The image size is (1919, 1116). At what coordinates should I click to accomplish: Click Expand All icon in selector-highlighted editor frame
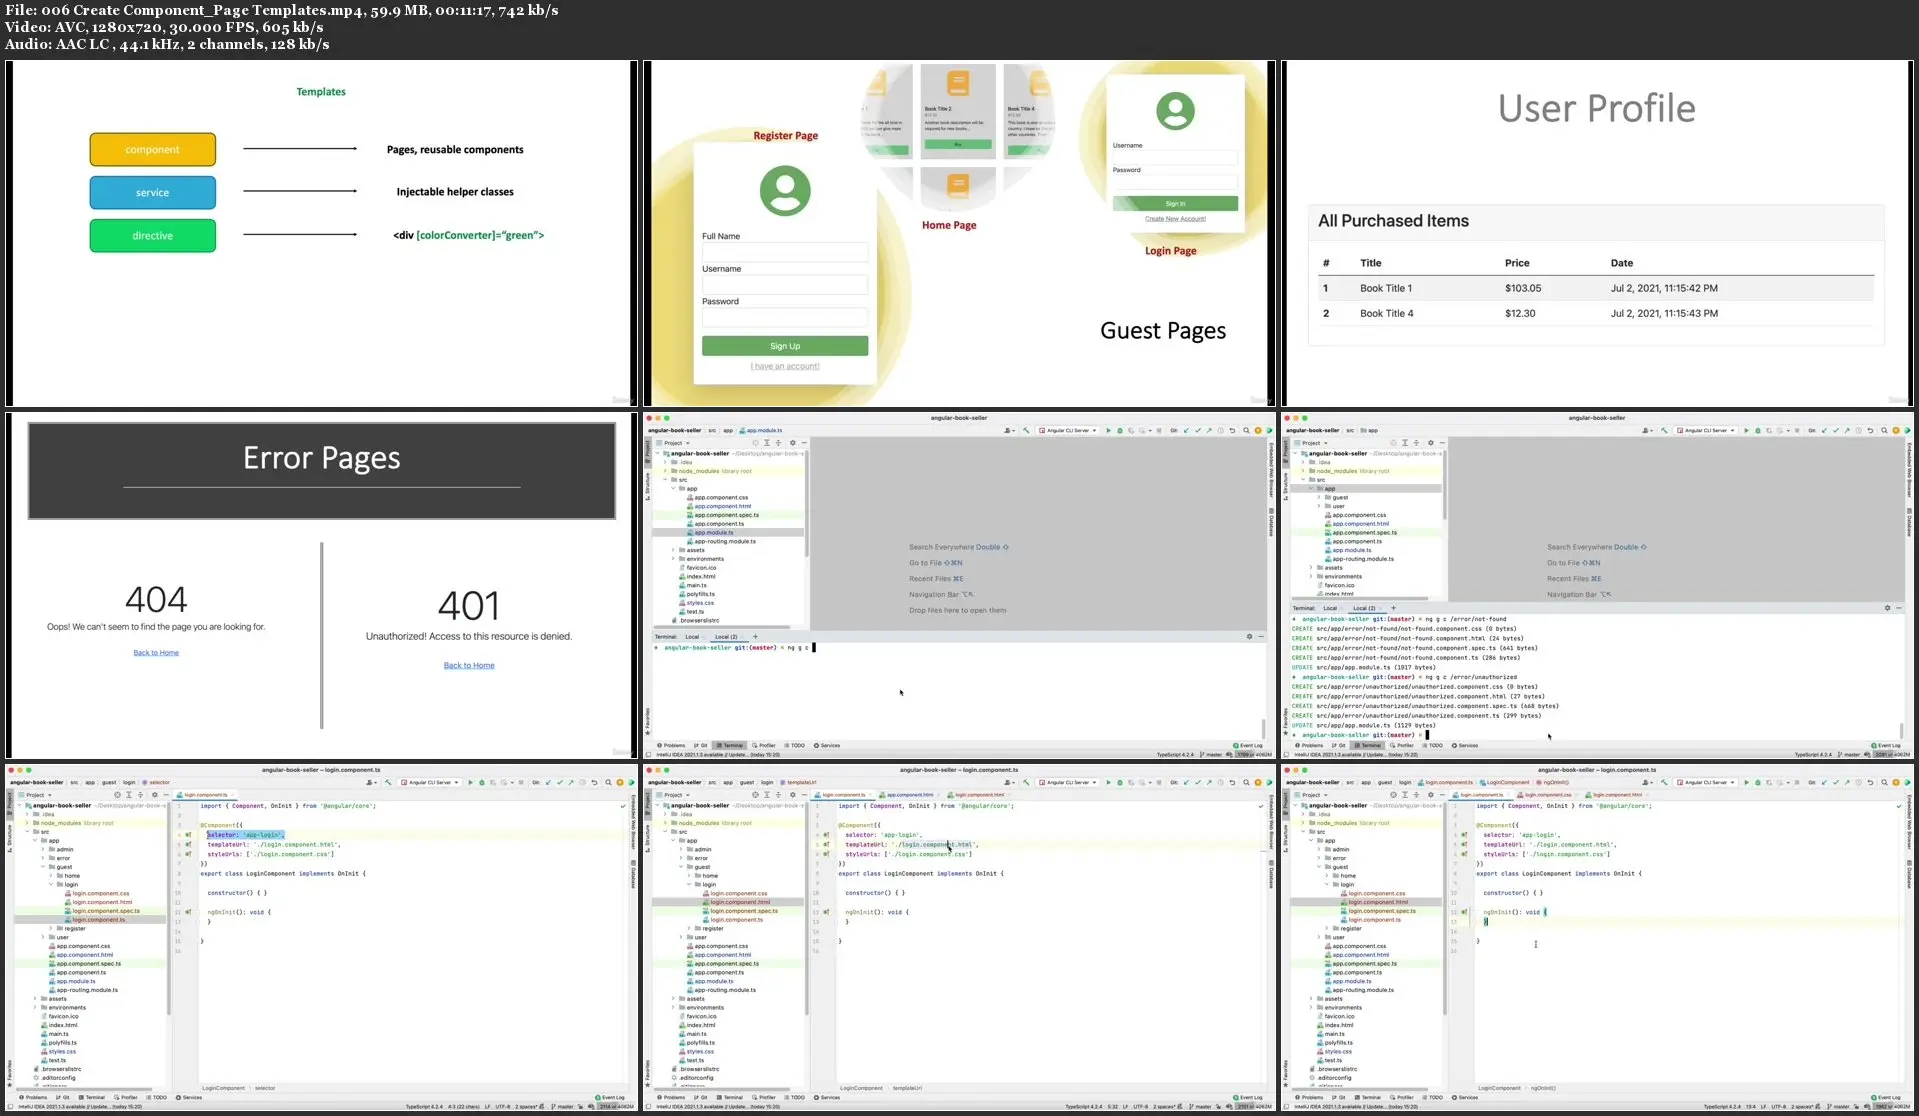click(x=129, y=795)
